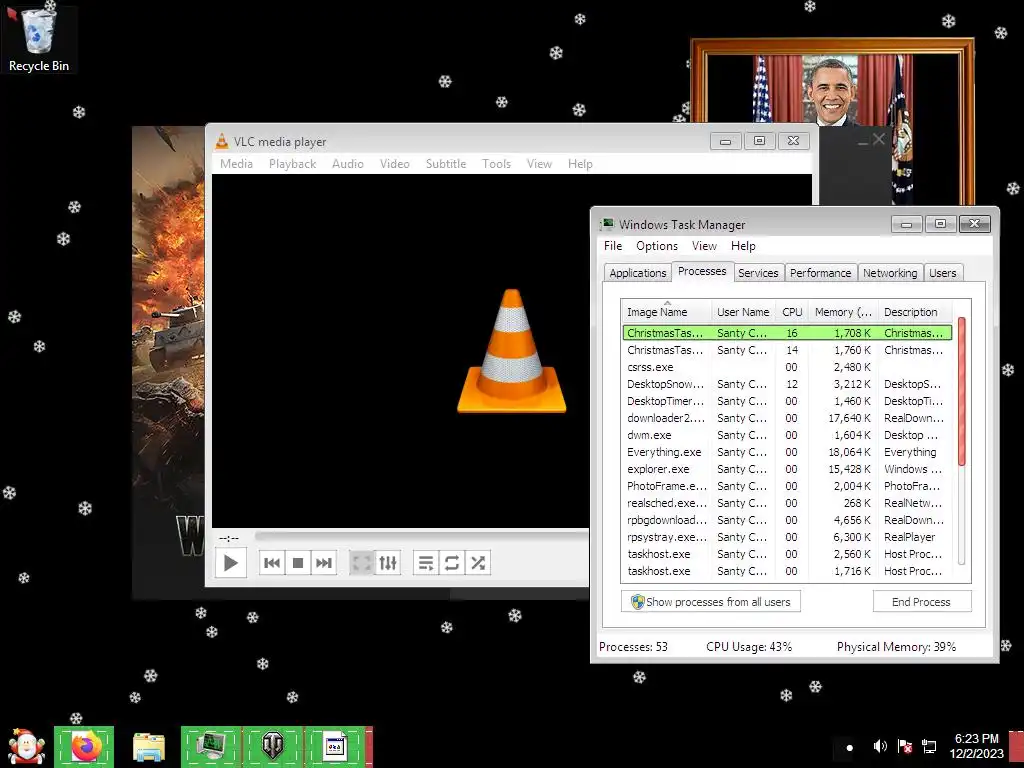Switch to the Users tab
The image size is (1024, 768).
(x=942, y=273)
